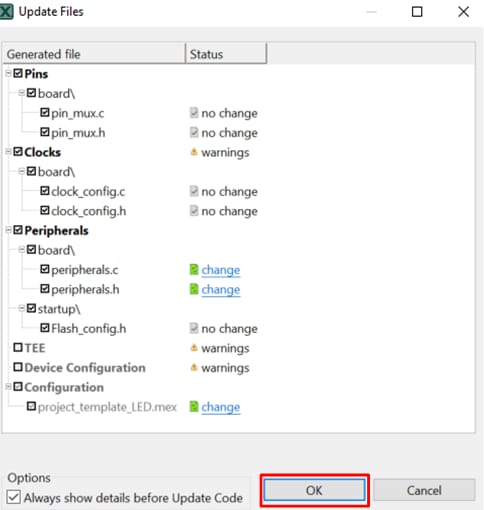
Task: Open the change link for peripherals.c
Action: click(221, 270)
